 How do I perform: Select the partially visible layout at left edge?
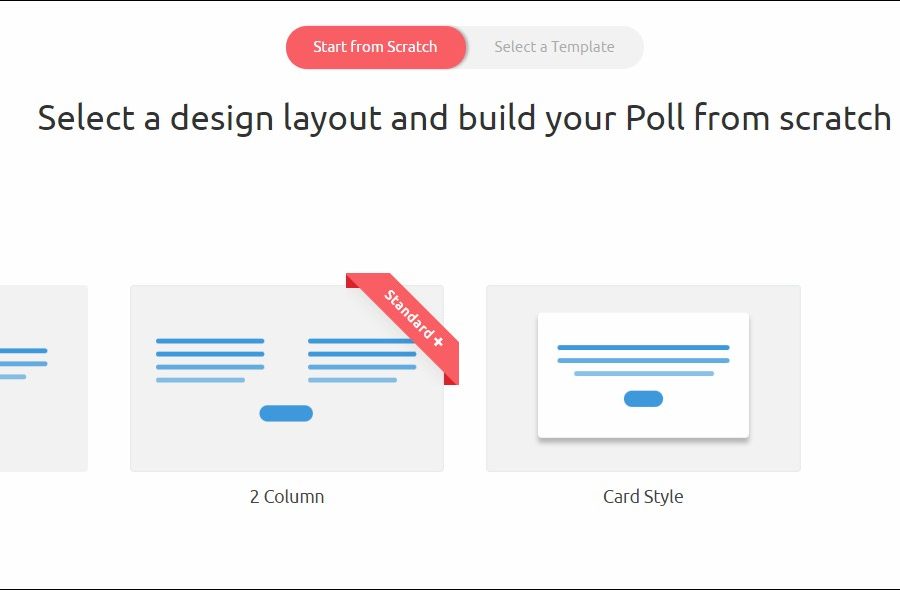point(43,378)
